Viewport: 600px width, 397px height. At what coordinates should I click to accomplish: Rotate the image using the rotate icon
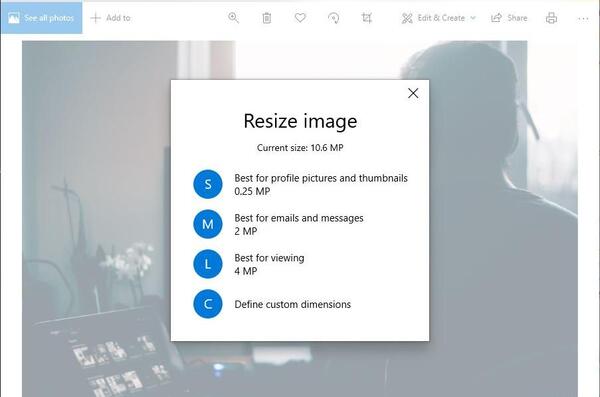pyautogui.click(x=334, y=18)
